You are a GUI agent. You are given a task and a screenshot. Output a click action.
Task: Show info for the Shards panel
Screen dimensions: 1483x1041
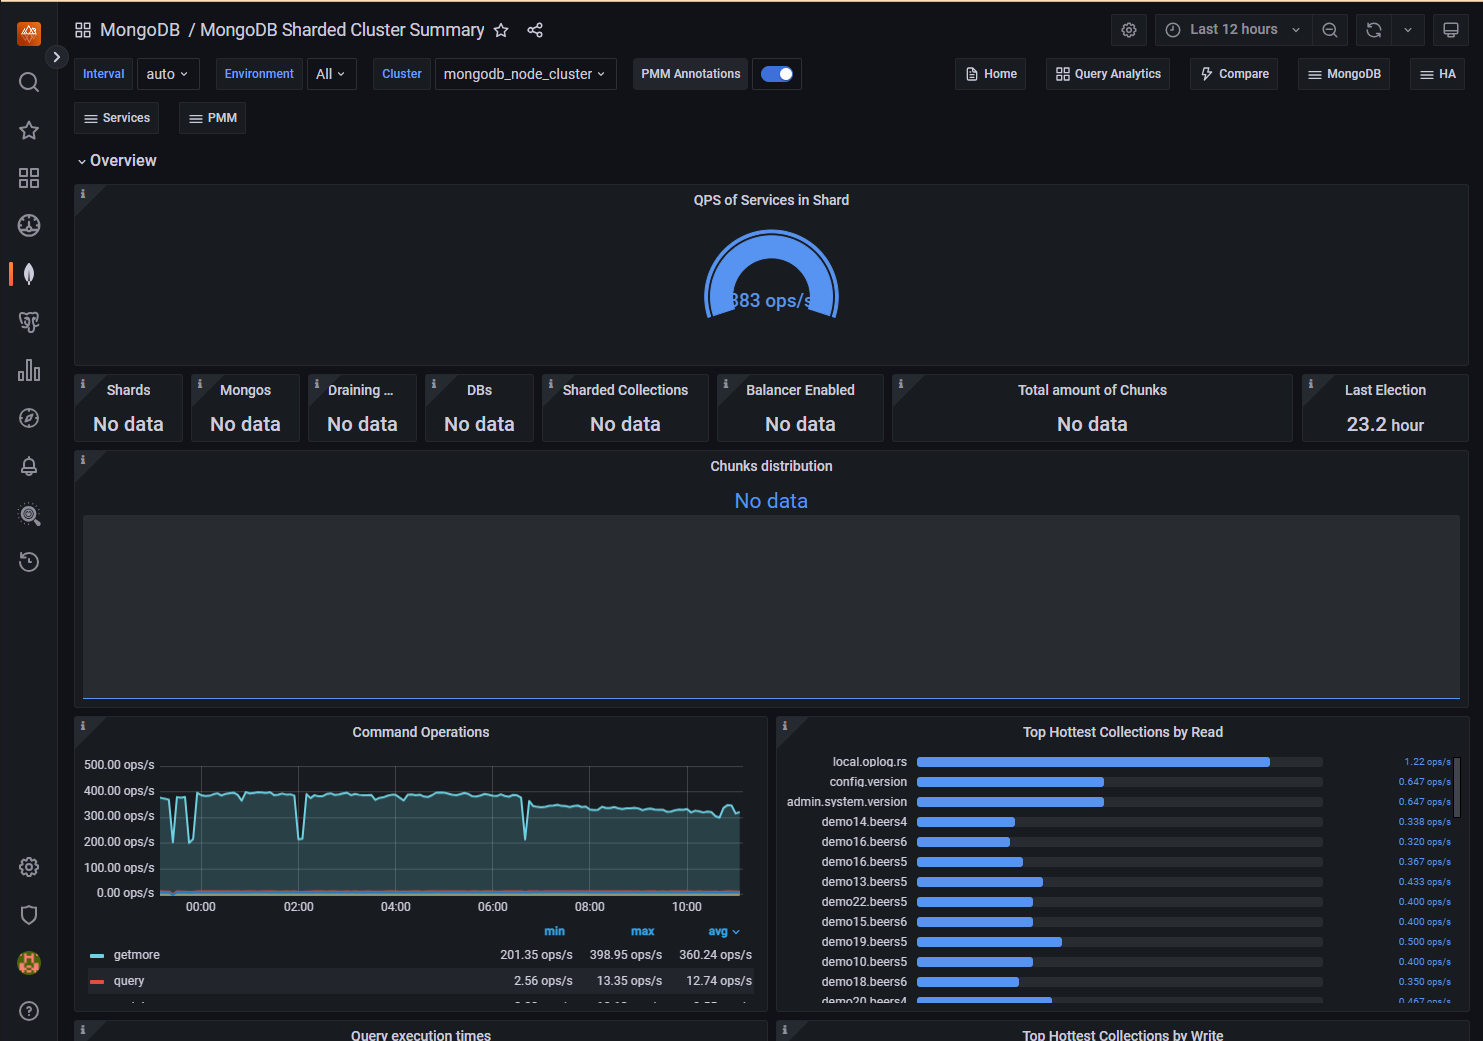[83, 384]
